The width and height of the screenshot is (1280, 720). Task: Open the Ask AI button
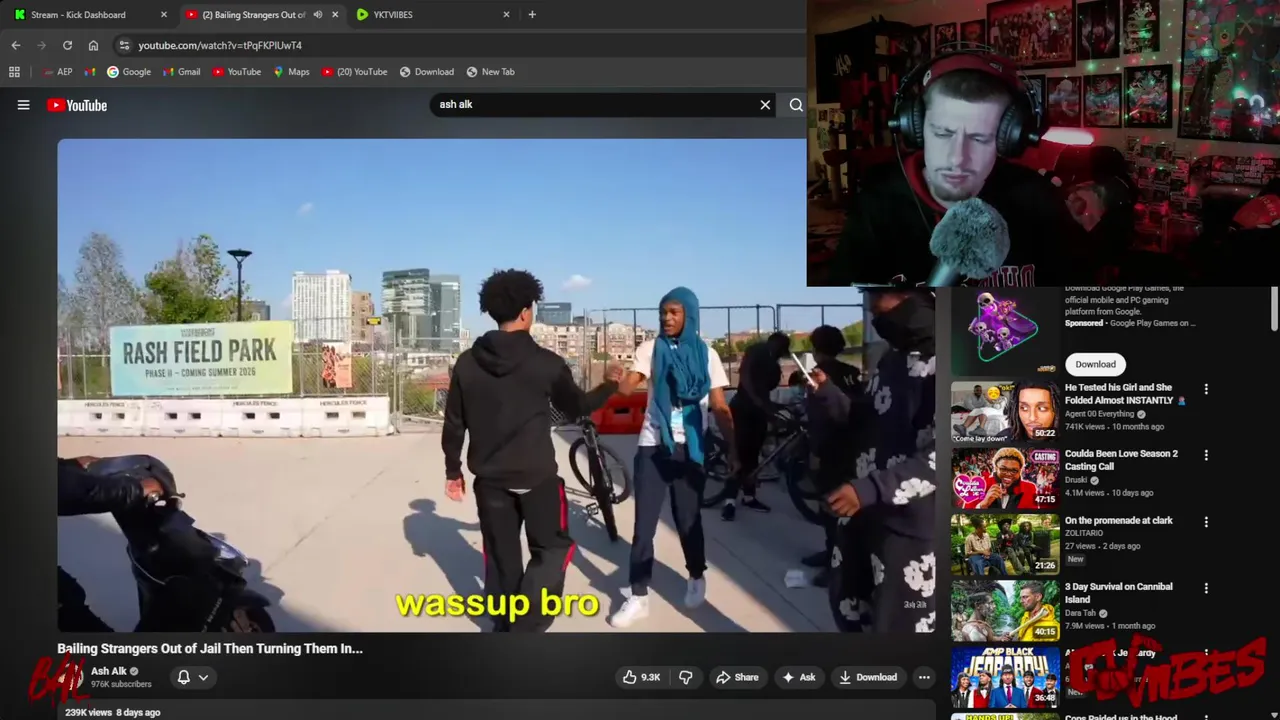798,677
